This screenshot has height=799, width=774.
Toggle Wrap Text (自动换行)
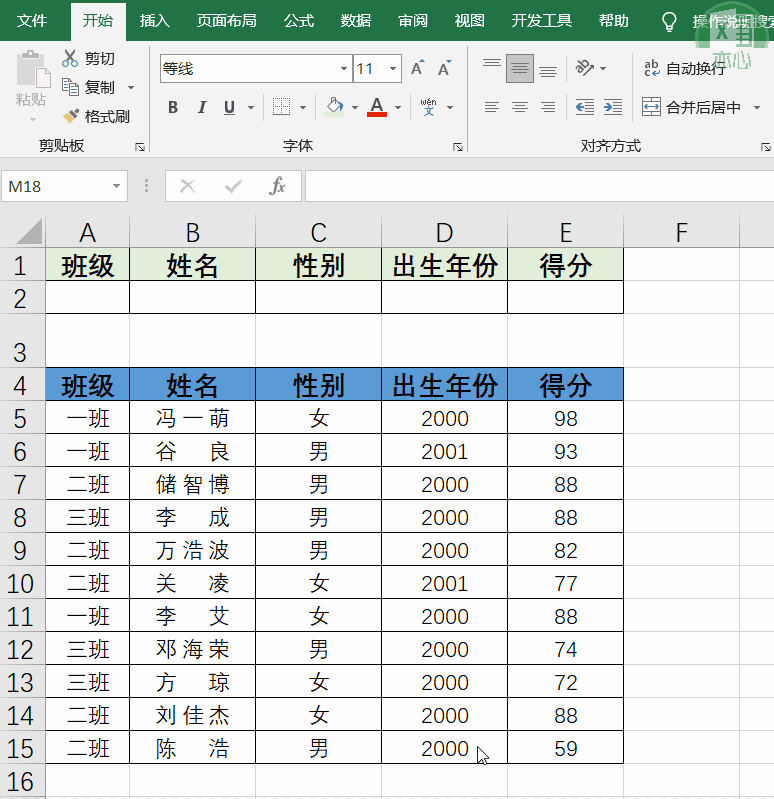(684, 68)
